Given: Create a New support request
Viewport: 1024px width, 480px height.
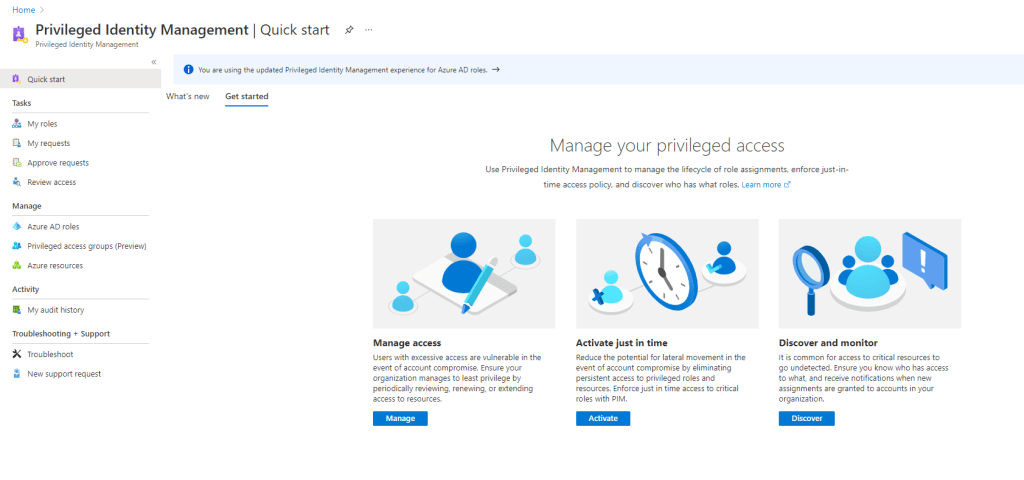Looking at the screenshot, I should point(63,374).
